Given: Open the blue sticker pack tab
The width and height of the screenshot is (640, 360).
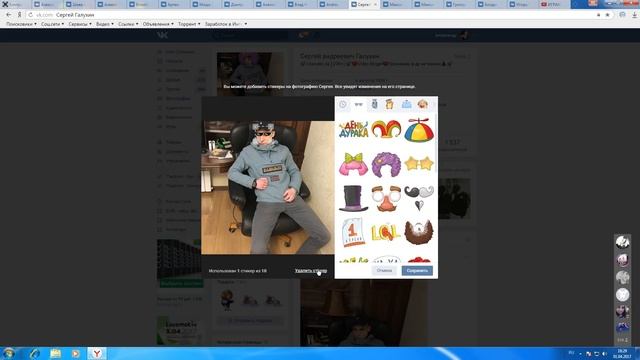Looking at the screenshot, I should pos(407,104).
